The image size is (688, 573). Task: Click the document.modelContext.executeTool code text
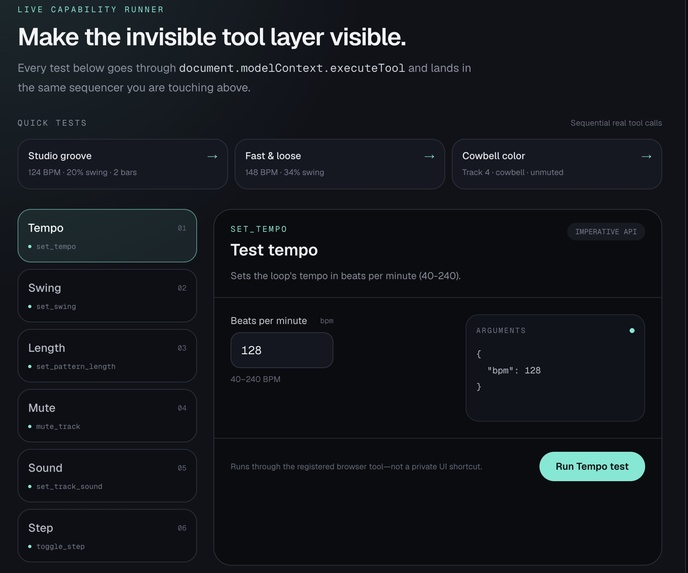292,68
